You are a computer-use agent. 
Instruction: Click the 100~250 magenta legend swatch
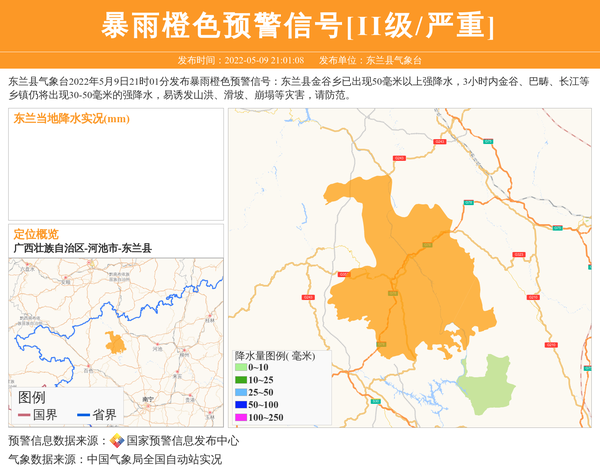pyautogui.click(x=240, y=417)
